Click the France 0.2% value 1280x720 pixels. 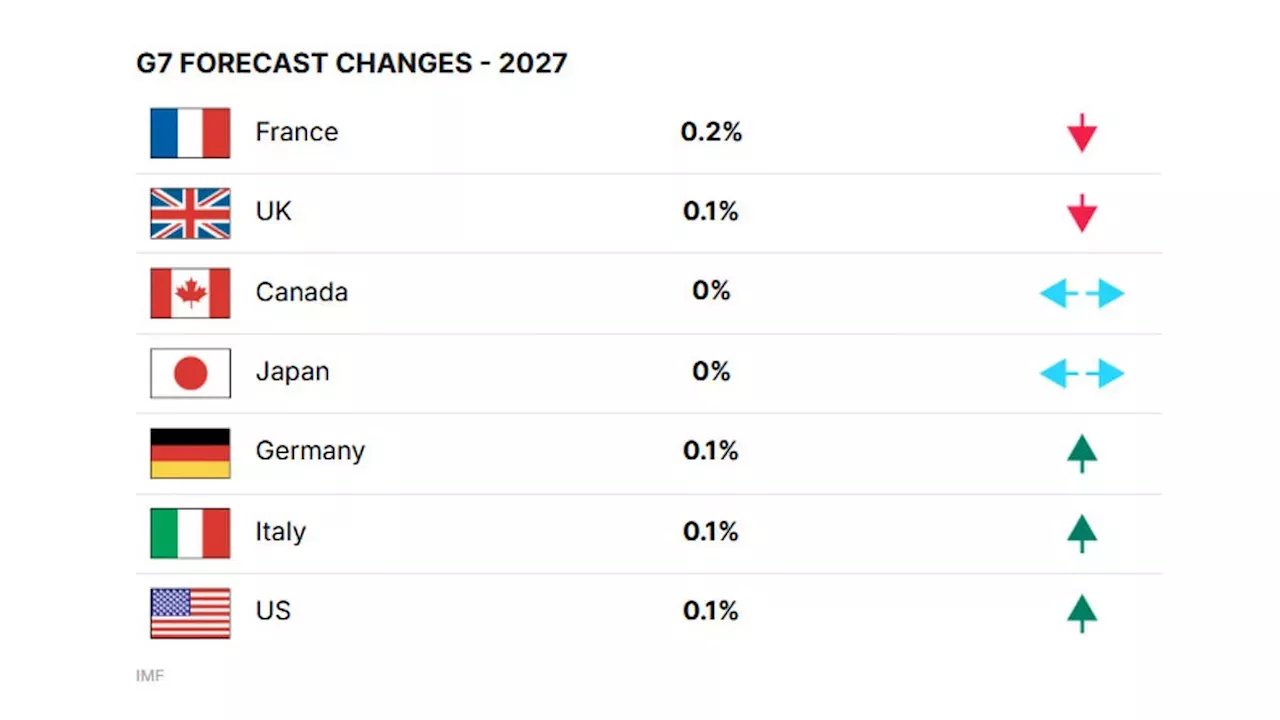click(711, 132)
